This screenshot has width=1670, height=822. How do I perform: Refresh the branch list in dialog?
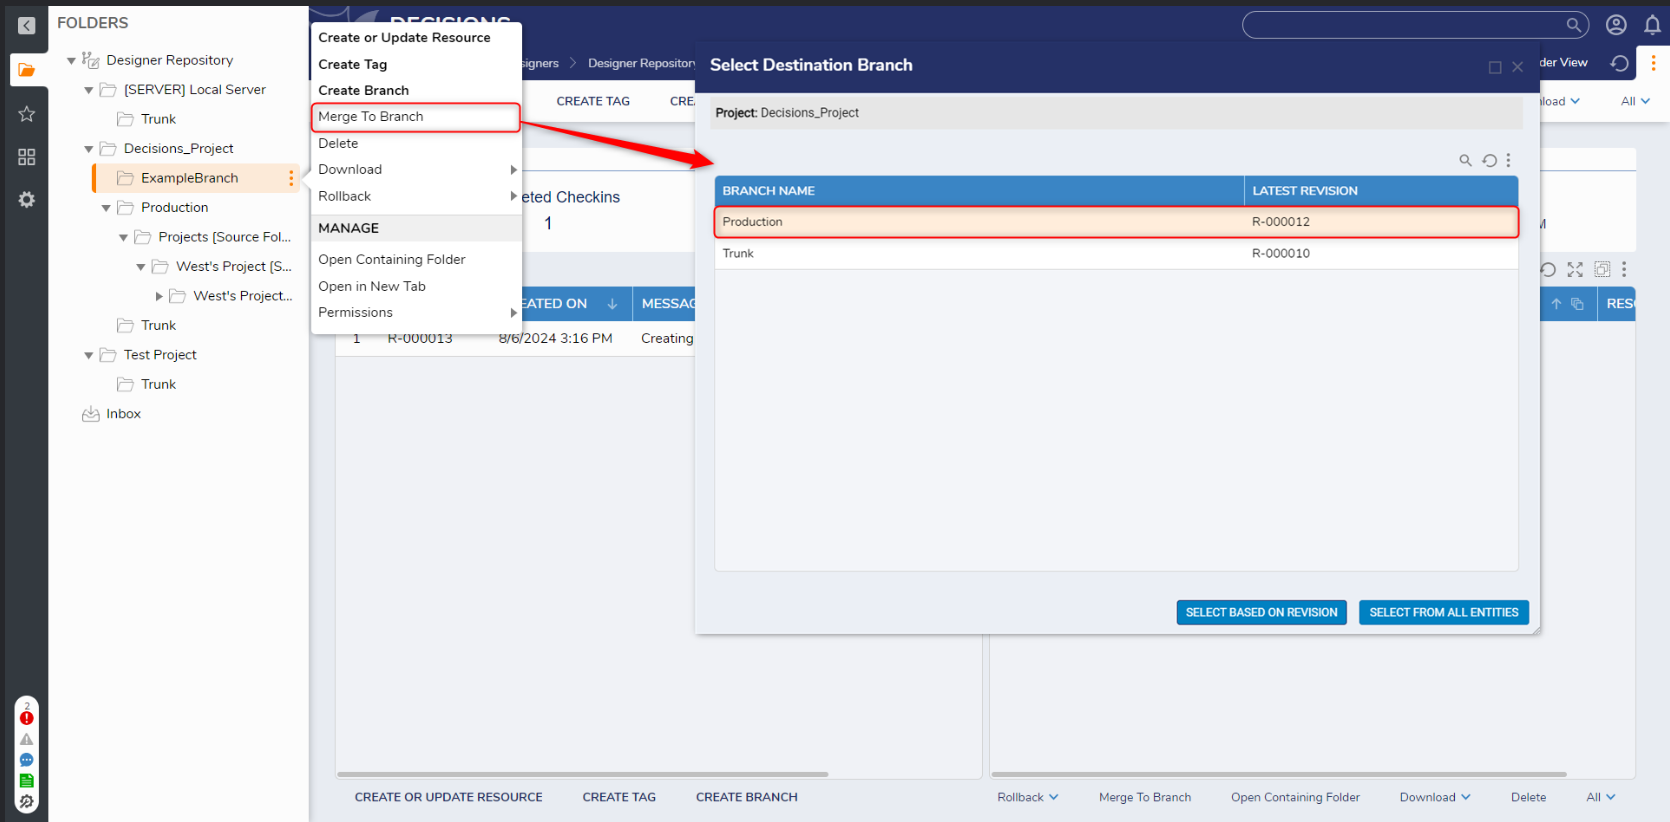click(x=1489, y=160)
